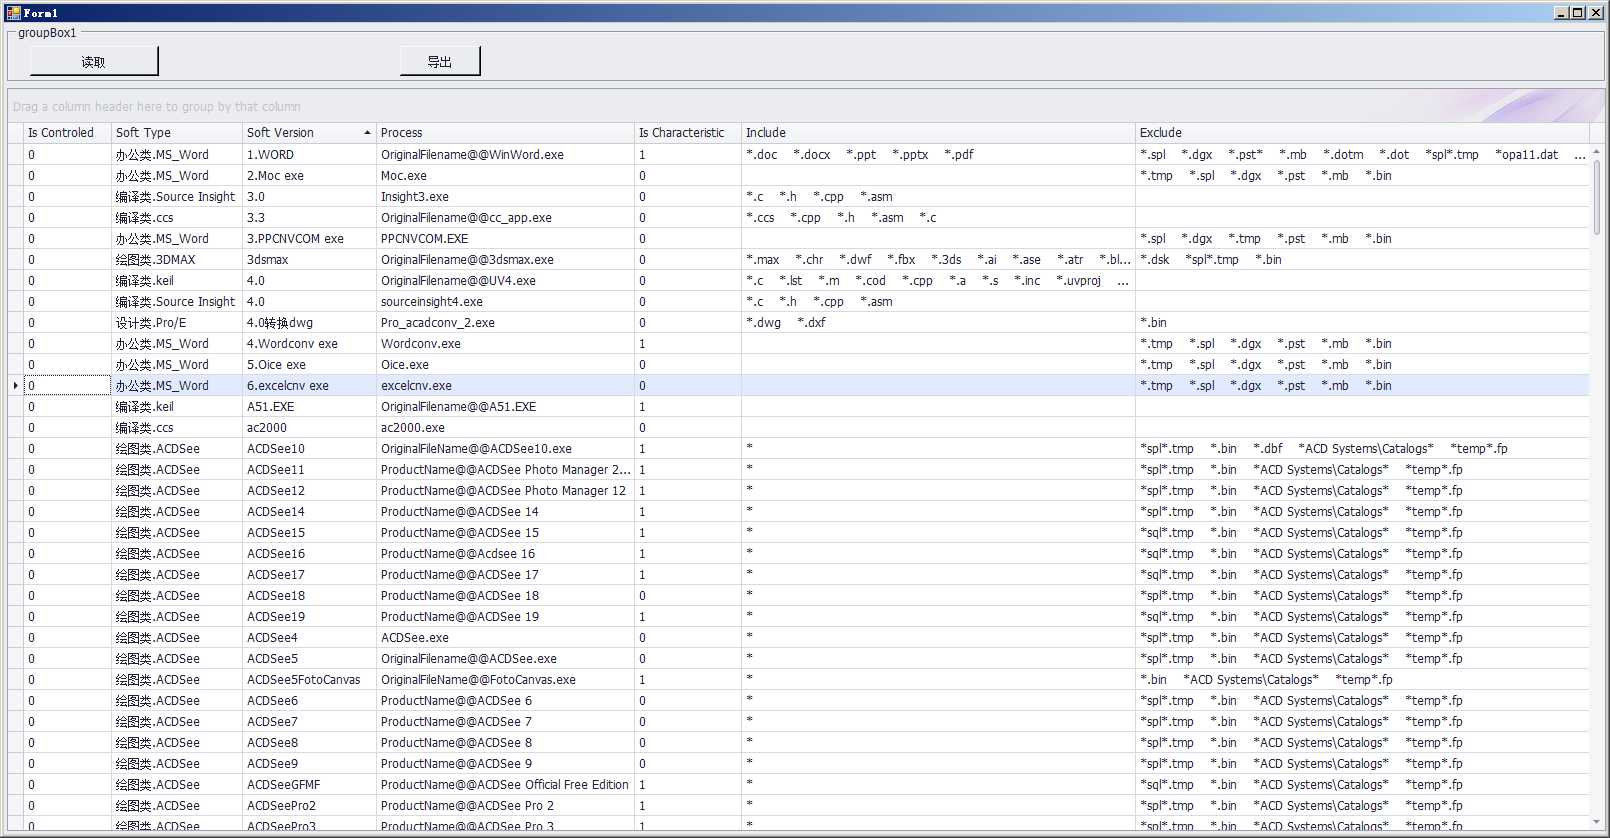The width and height of the screenshot is (1610, 838).
Task: Click the sort arrow on Soft Version header
Action: click(367, 133)
